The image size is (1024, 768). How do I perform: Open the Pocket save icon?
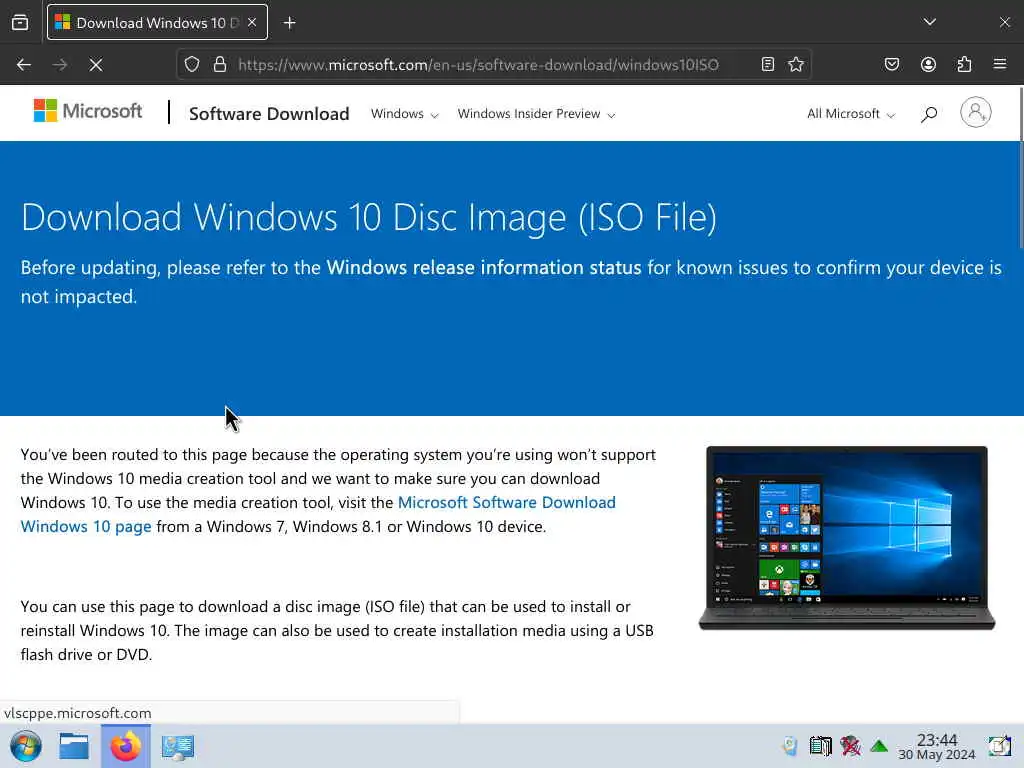point(891,64)
